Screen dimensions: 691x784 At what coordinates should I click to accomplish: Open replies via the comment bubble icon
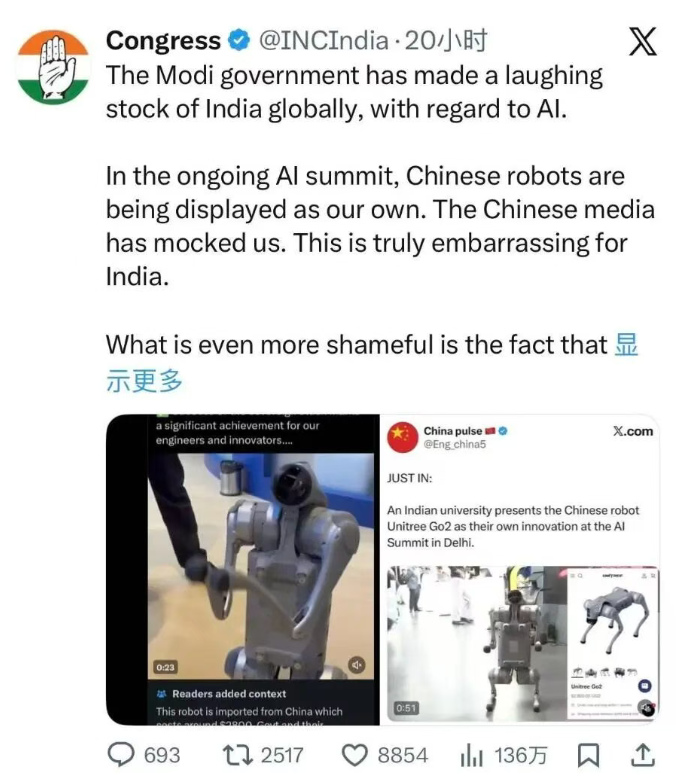(x=121, y=754)
